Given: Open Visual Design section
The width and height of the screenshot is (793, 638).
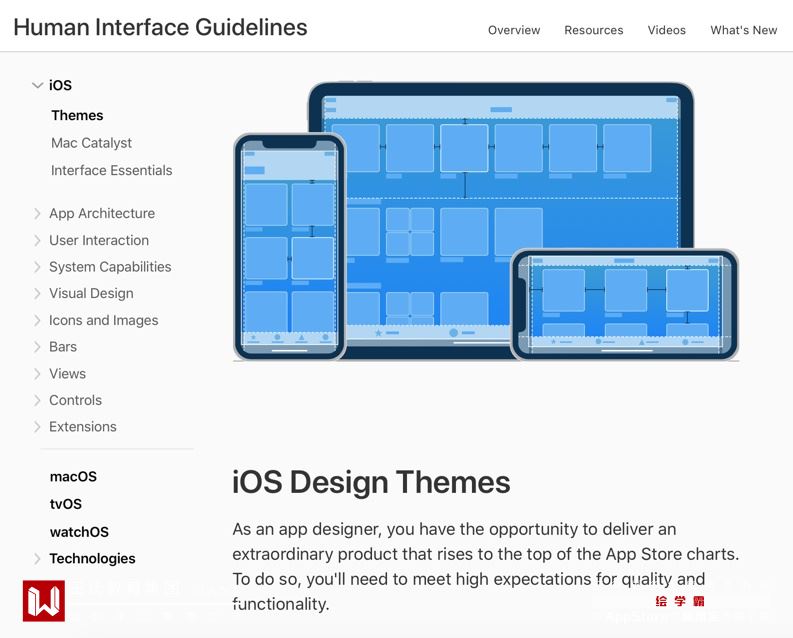Looking at the screenshot, I should 92,294.
